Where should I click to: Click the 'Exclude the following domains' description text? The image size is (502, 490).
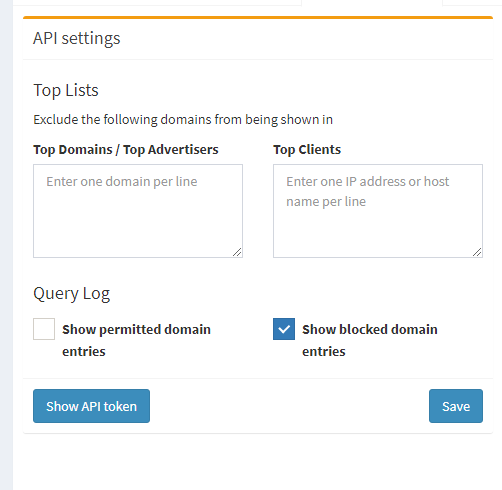click(183, 120)
